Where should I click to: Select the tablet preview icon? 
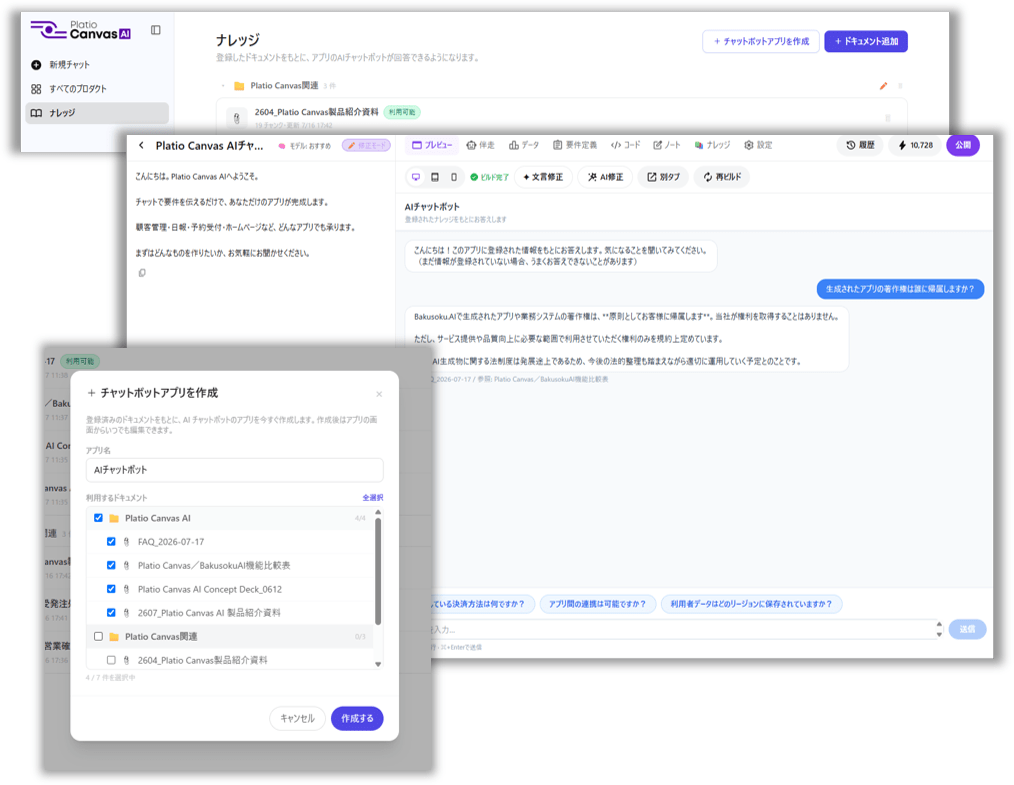pos(435,177)
